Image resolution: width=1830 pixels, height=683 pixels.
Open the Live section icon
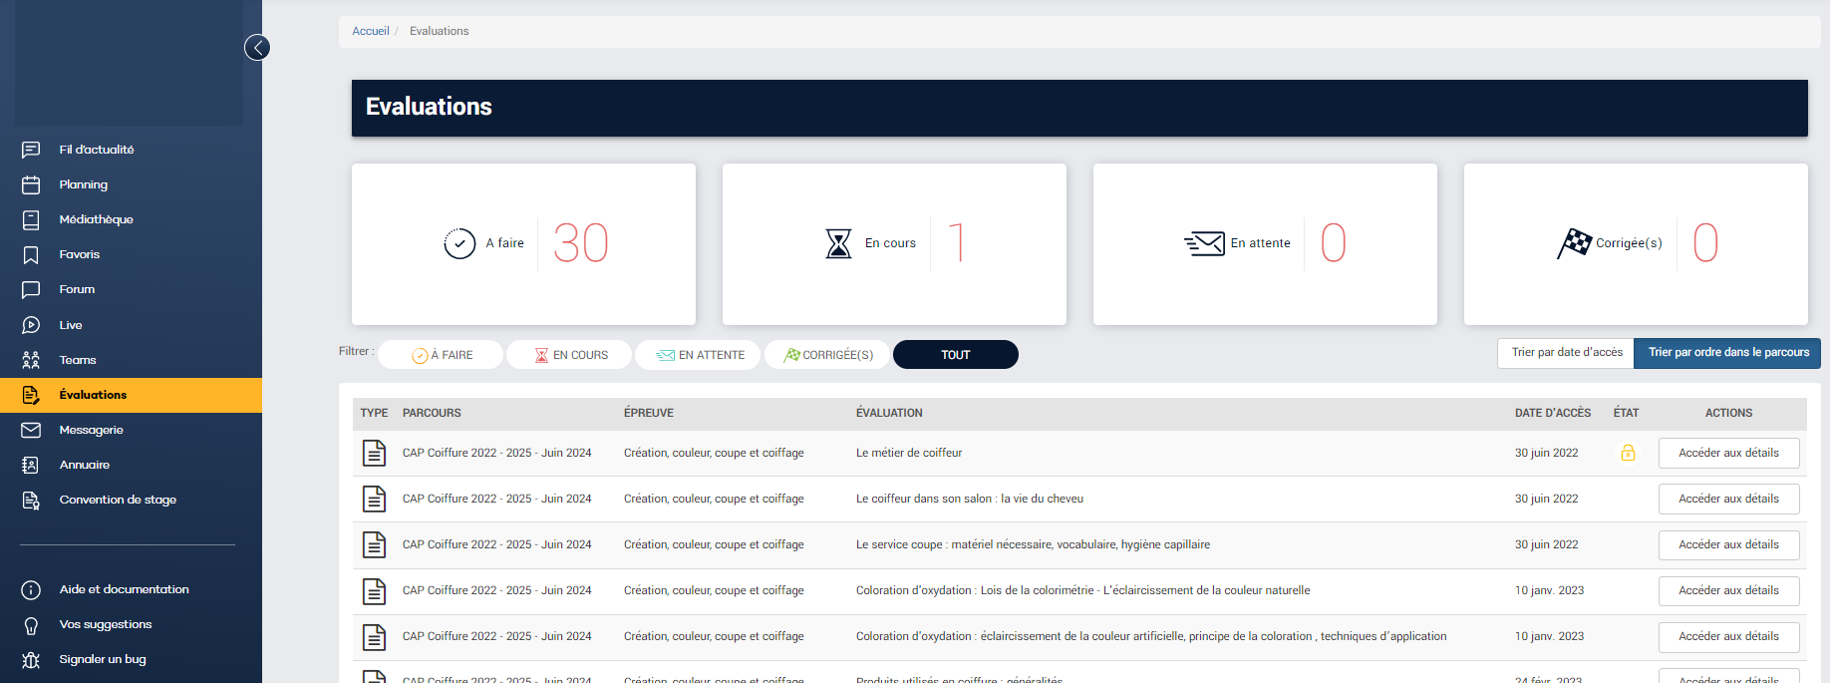click(x=31, y=325)
